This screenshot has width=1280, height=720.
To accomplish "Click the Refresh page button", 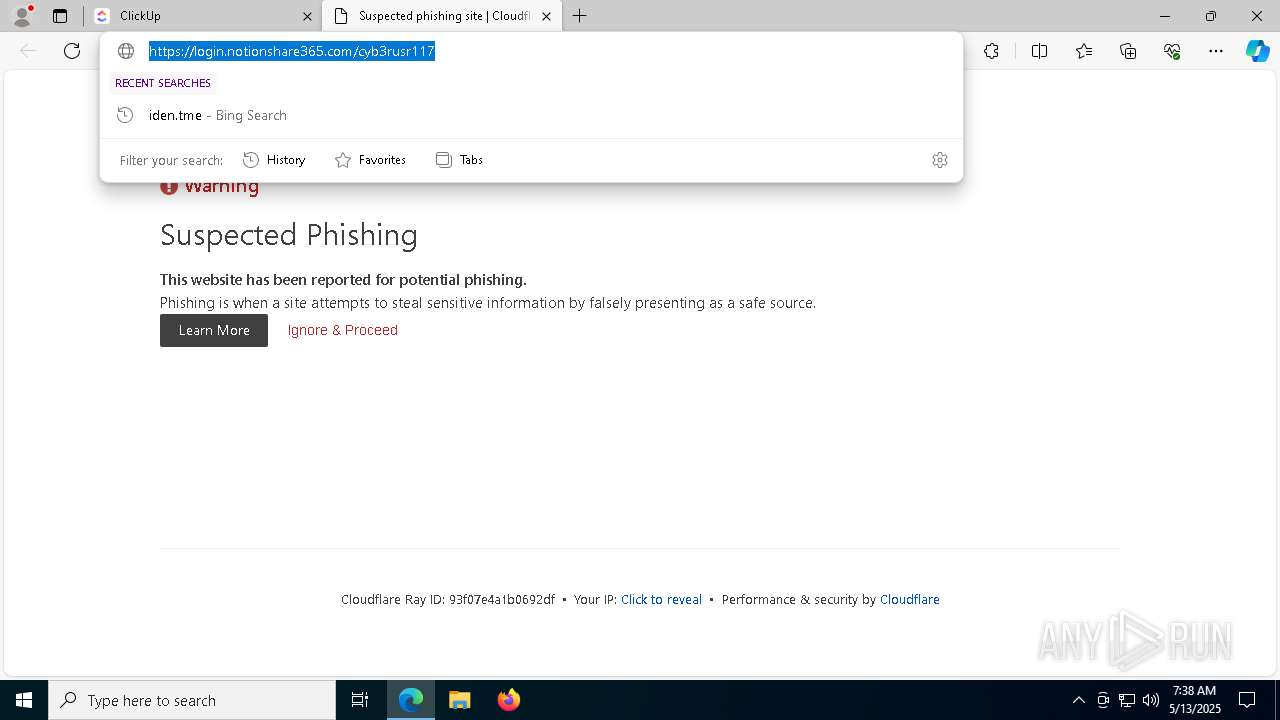I will (72, 51).
